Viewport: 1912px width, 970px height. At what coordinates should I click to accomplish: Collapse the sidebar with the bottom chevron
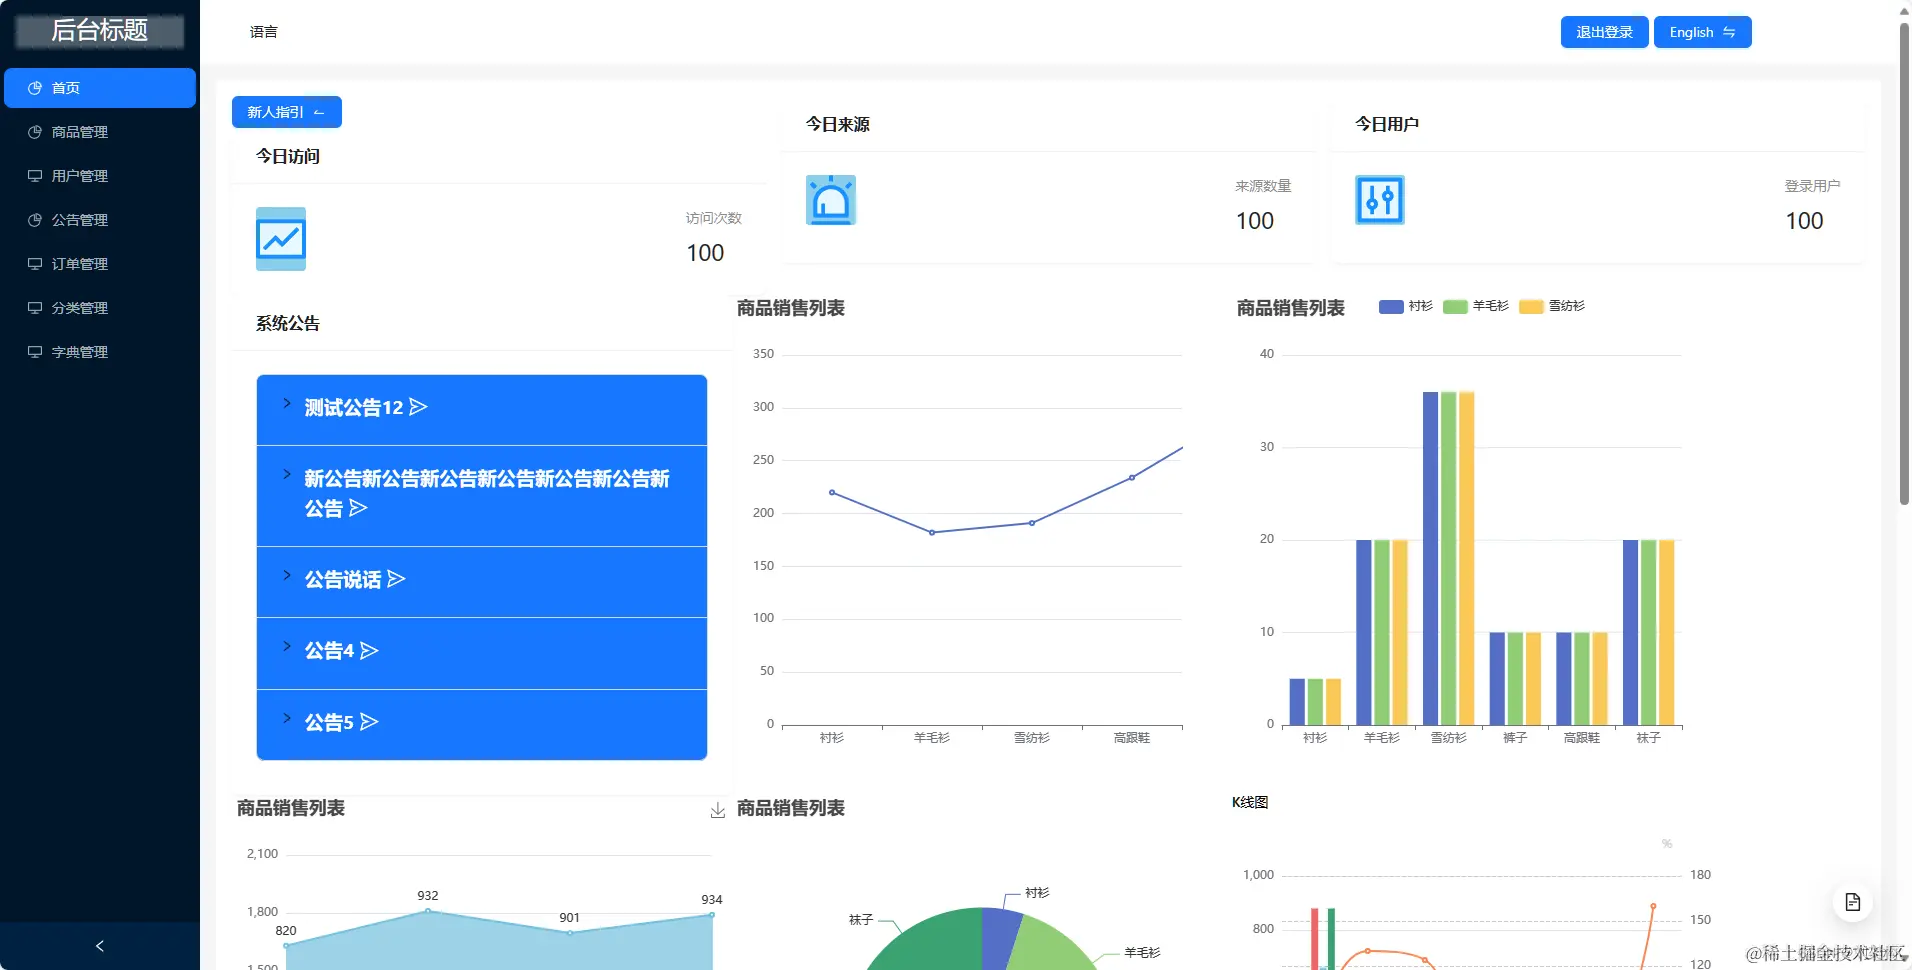pos(100,944)
